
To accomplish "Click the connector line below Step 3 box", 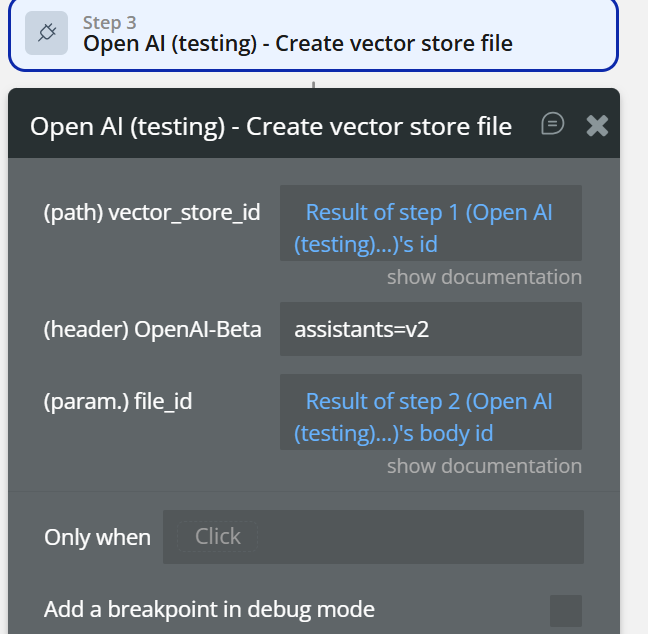I will click(x=314, y=81).
